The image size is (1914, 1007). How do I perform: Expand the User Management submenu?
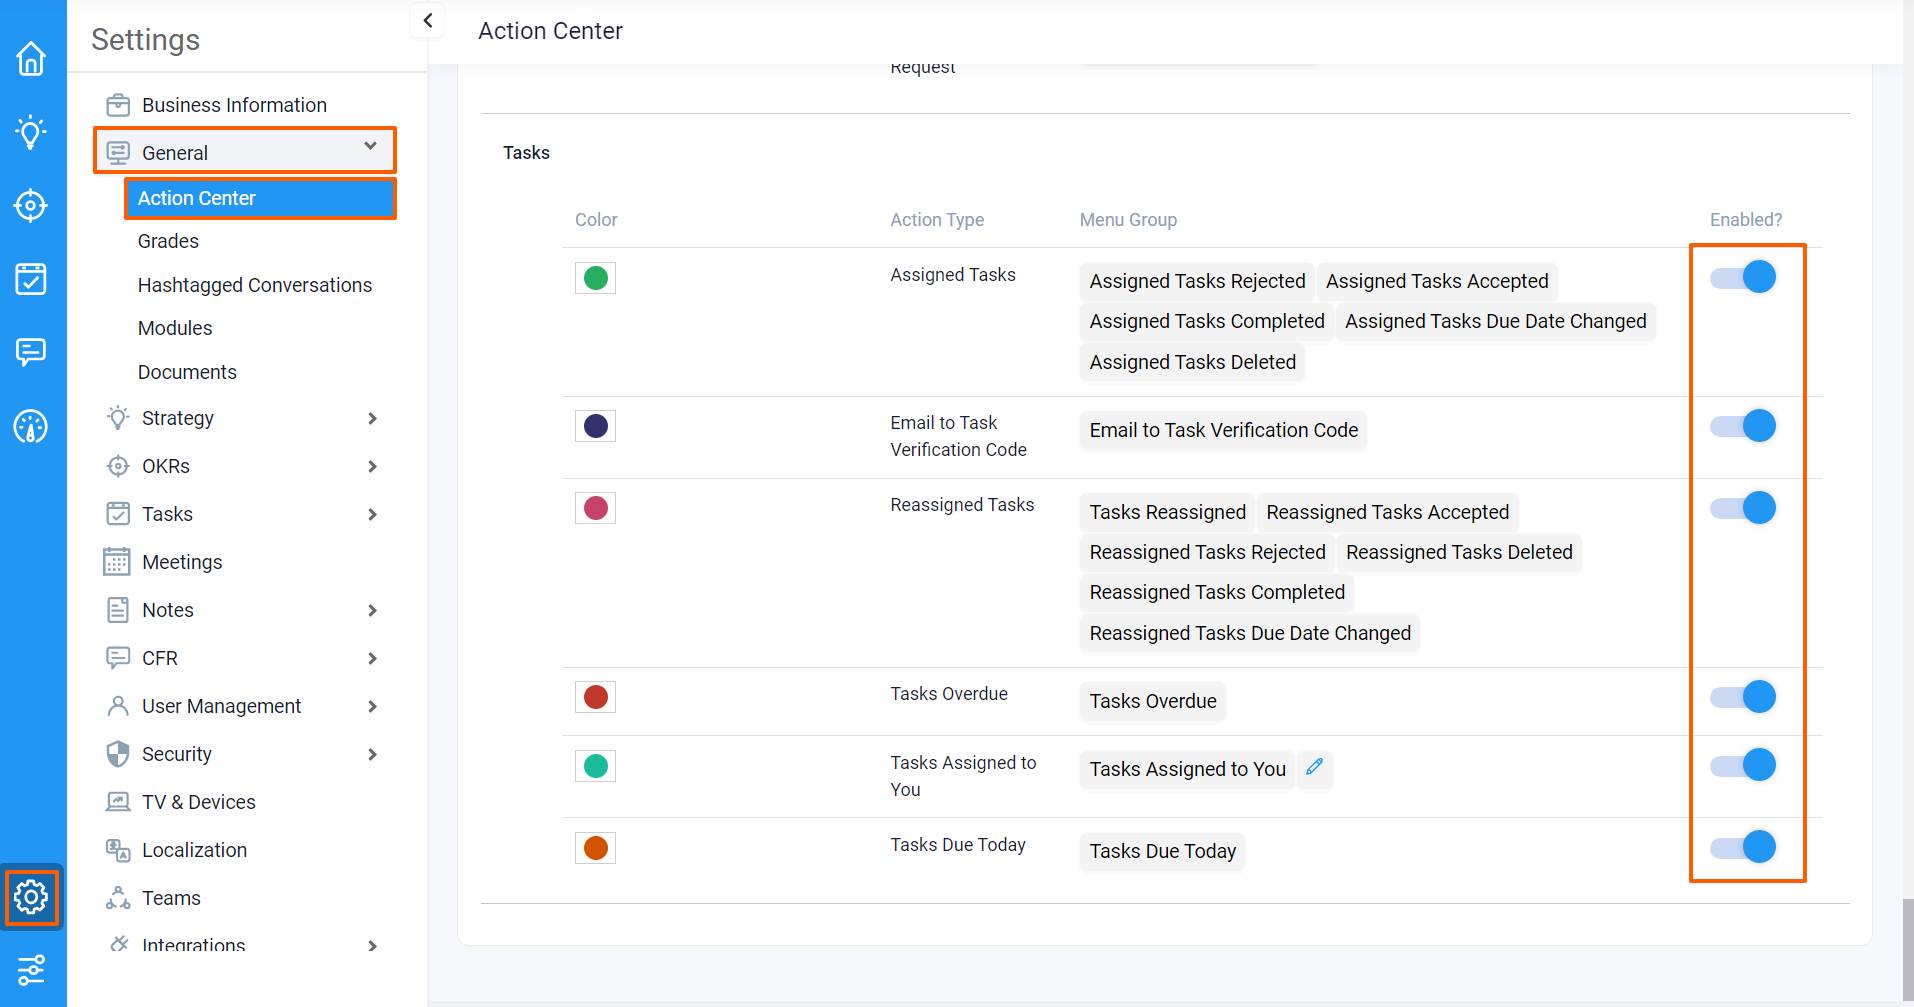pos(372,707)
